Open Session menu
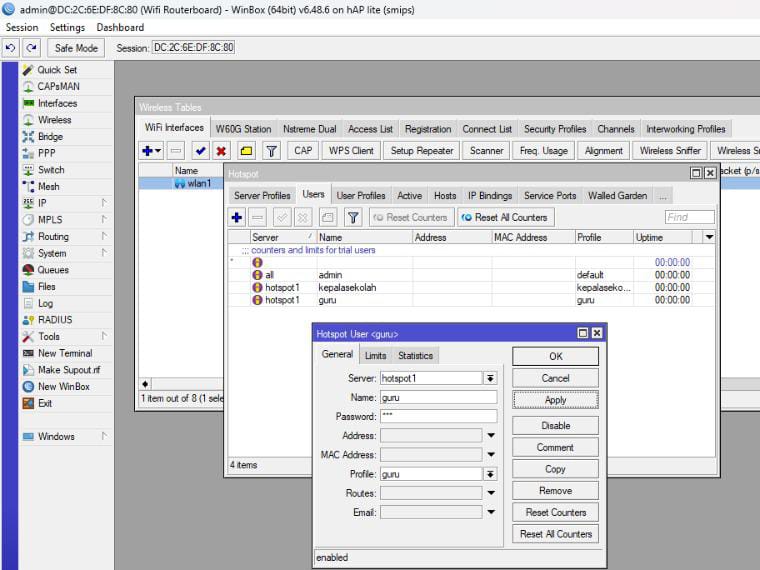Image resolution: width=760 pixels, height=570 pixels. pyautogui.click(x=22, y=28)
